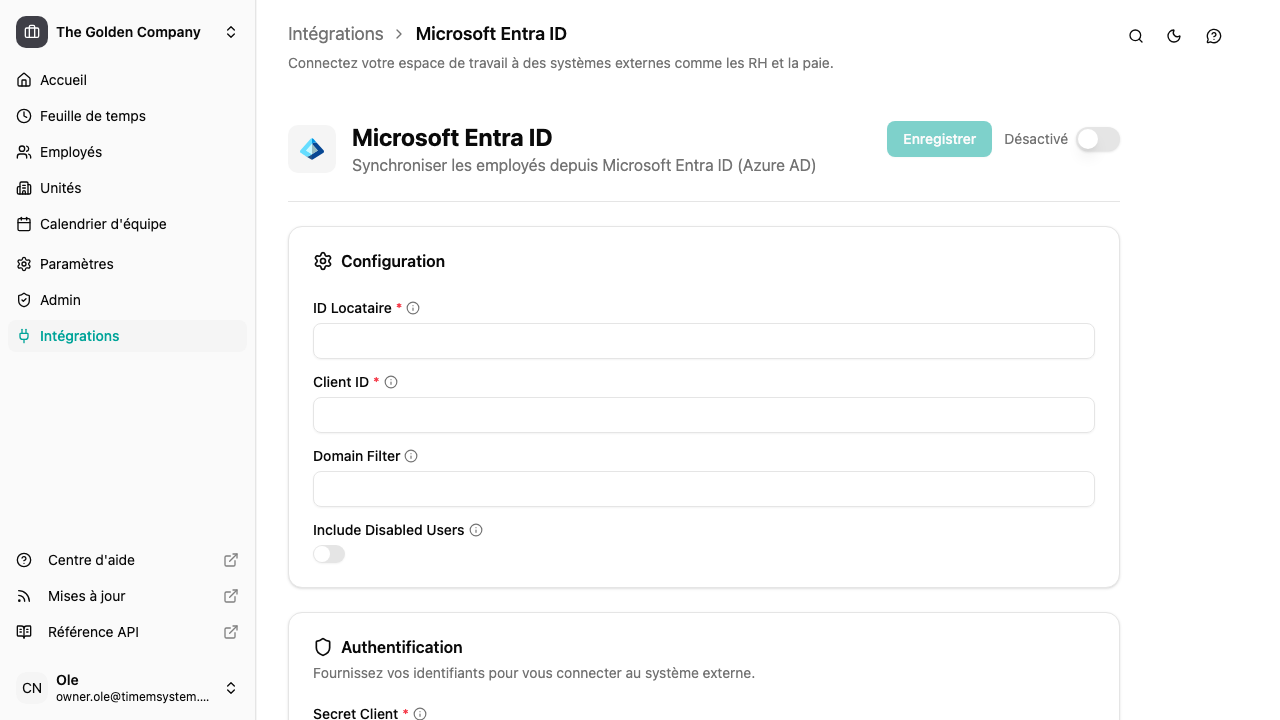
Task: Click the Domain Filter info icon
Action: pos(411,456)
